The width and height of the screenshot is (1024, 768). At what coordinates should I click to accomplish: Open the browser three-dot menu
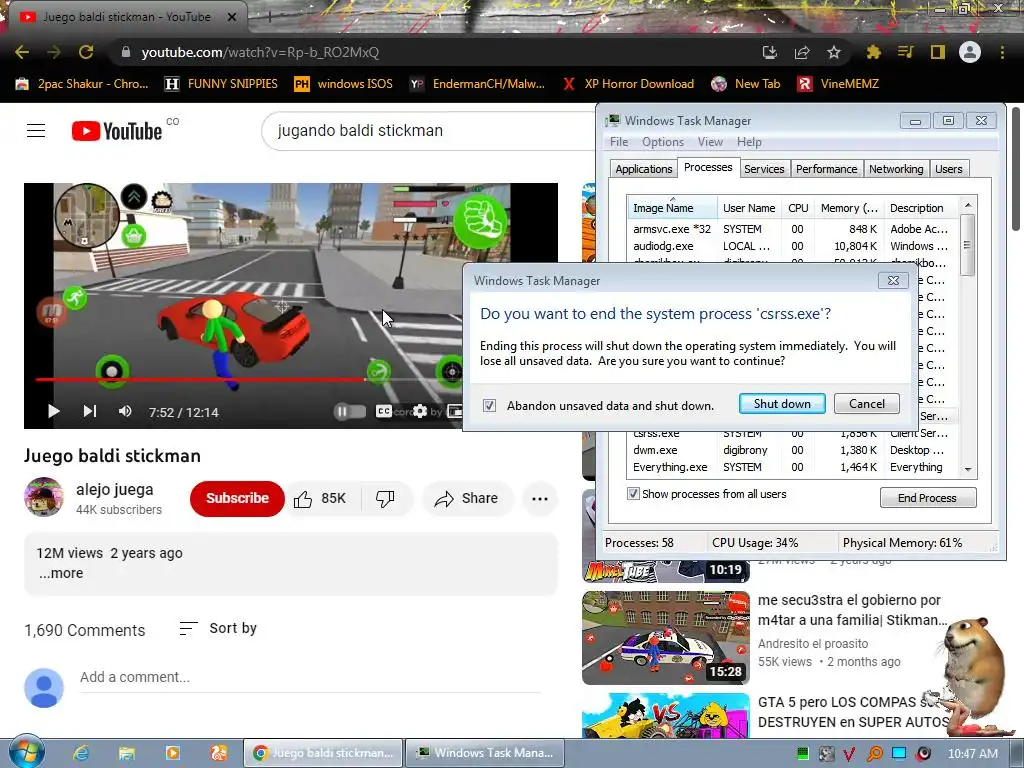pos(1002,52)
